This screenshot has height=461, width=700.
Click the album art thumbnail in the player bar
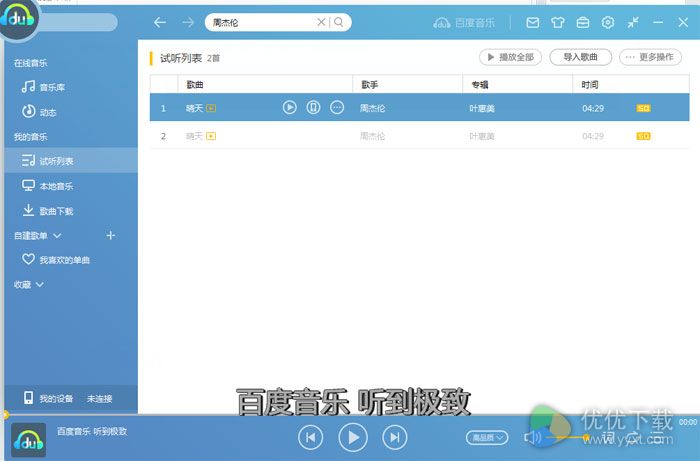(x=28, y=440)
